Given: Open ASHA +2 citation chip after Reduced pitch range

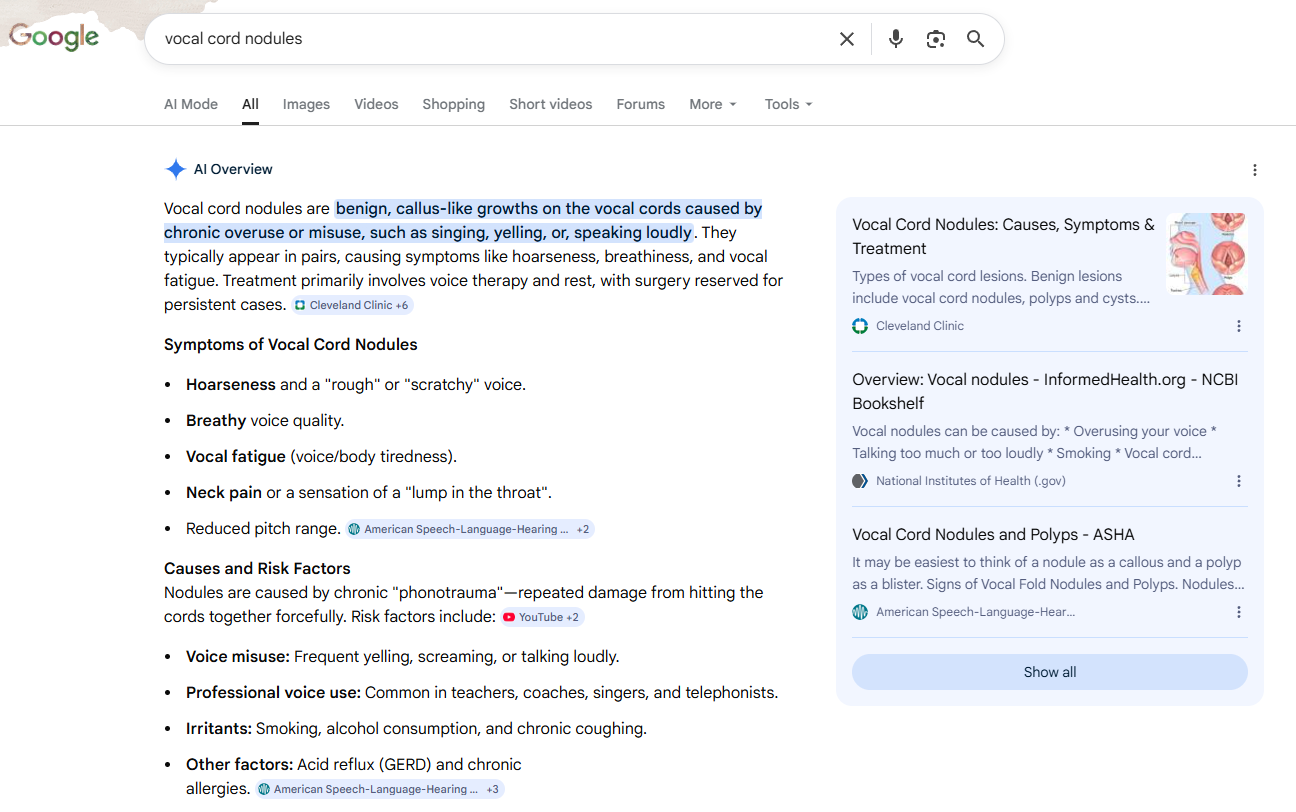Looking at the screenshot, I should tap(470, 529).
